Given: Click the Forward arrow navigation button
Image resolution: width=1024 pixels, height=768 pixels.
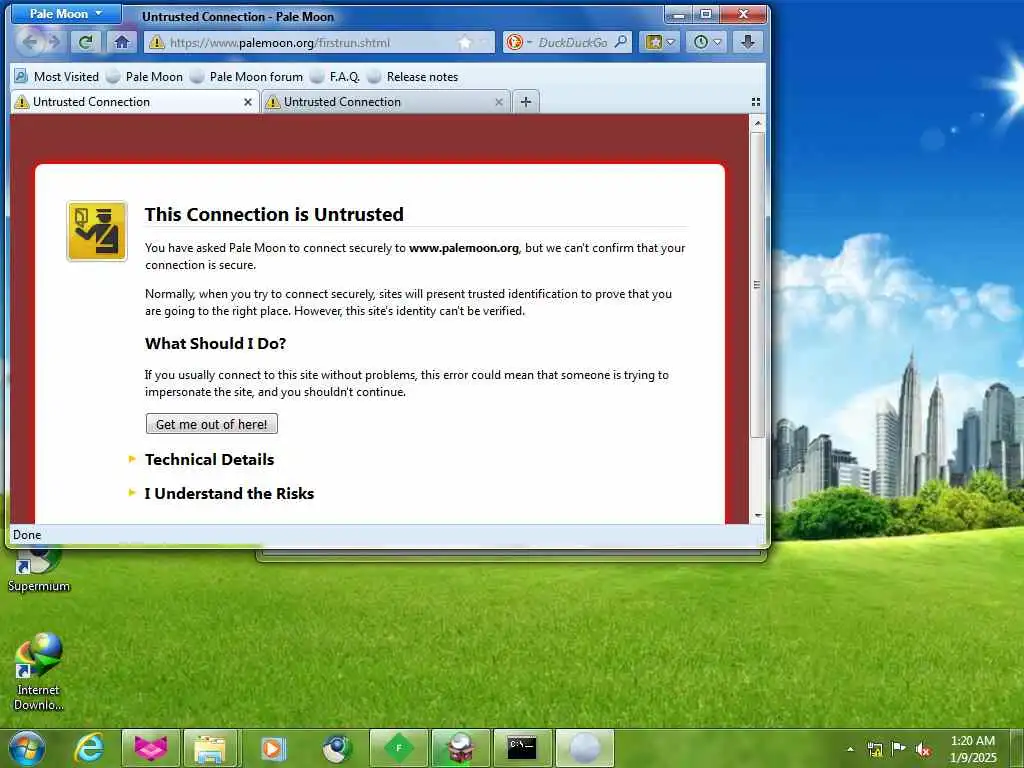Looking at the screenshot, I should point(54,42).
